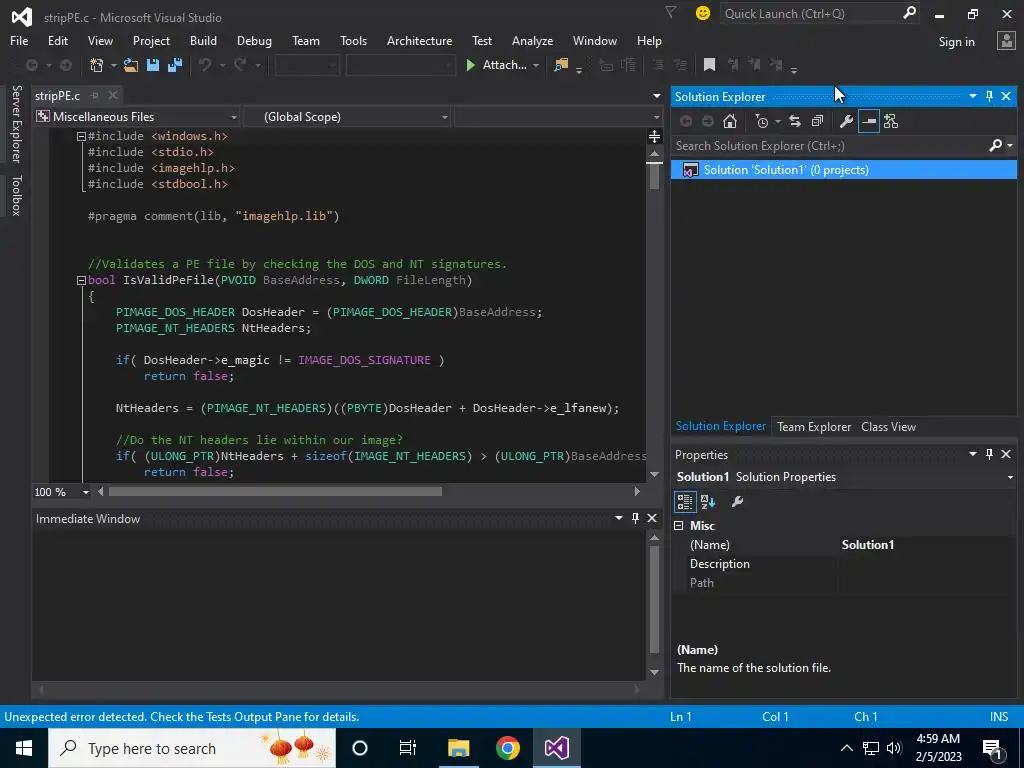The height and width of the screenshot is (768, 1024).
Task: Open the File menu
Action: click(19, 40)
